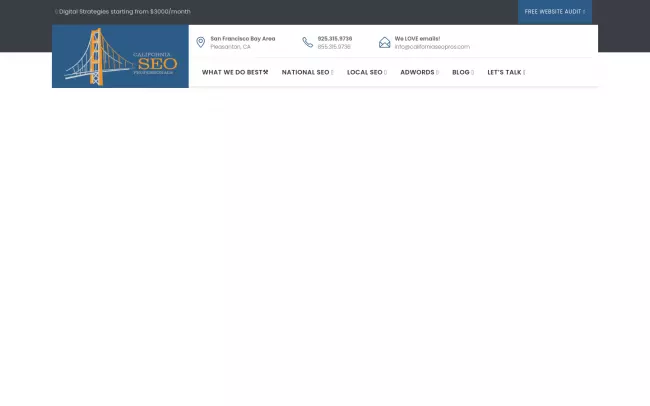Expand the Let's Talk dropdown arrow
Screen dimensions: 650x406
pyautogui.click(x=524, y=72)
